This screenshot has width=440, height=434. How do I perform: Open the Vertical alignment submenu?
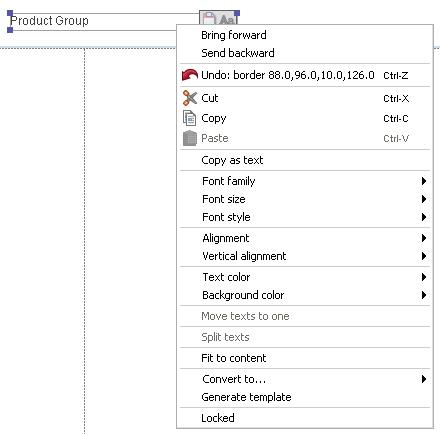tap(305, 256)
